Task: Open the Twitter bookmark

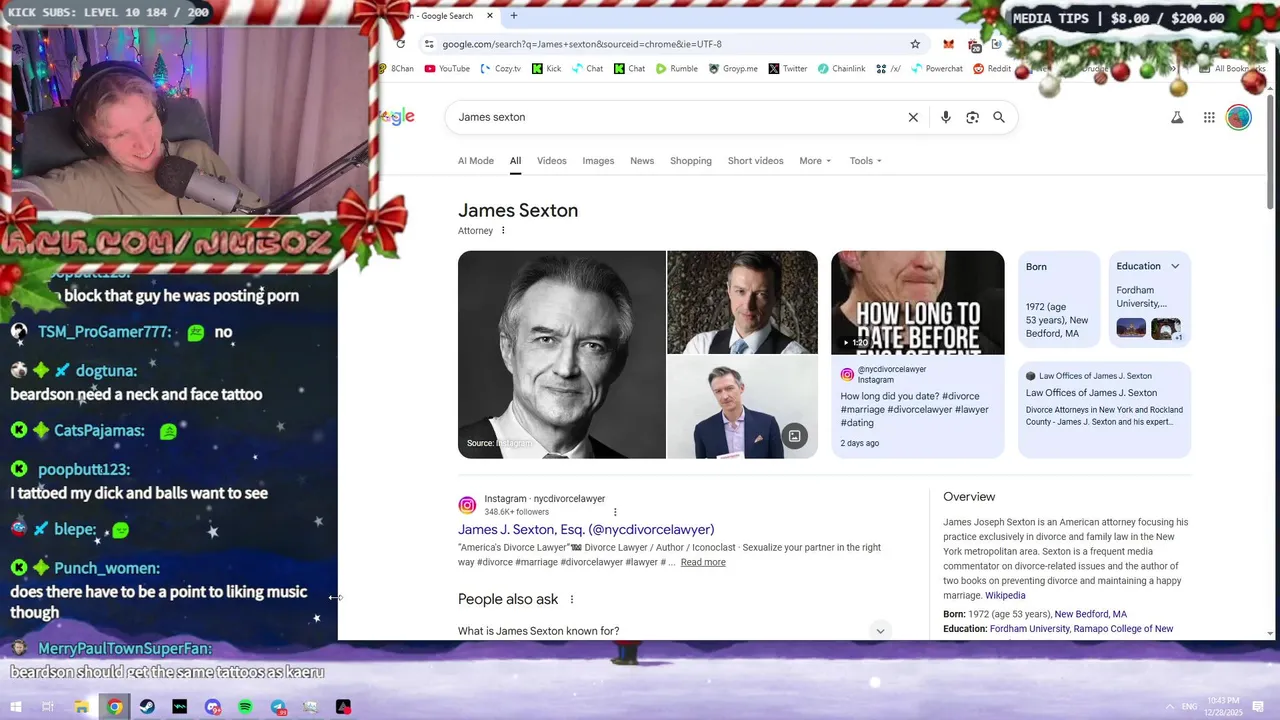Action: coord(788,69)
